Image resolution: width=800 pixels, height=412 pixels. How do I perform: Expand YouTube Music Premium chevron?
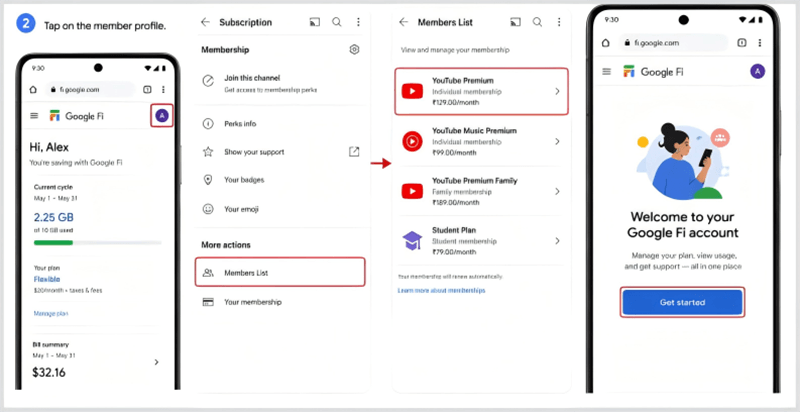click(x=557, y=141)
